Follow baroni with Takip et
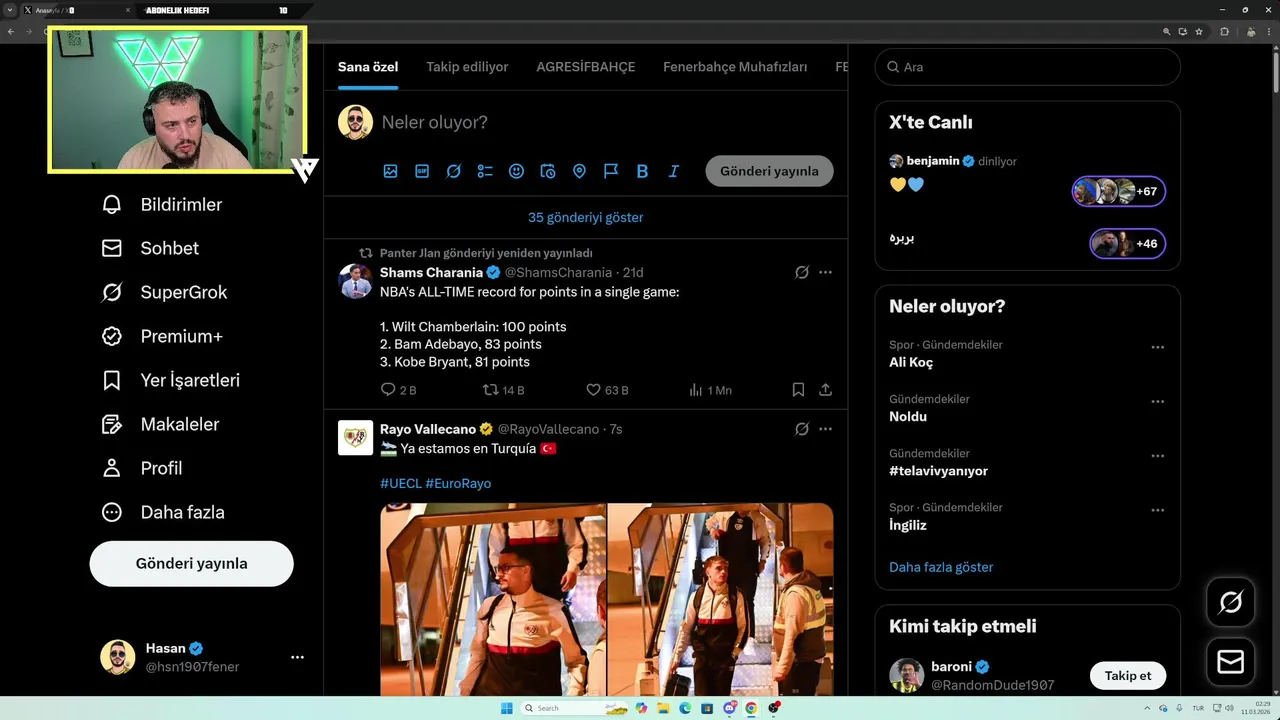The width and height of the screenshot is (1280, 720). coord(1128,676)
